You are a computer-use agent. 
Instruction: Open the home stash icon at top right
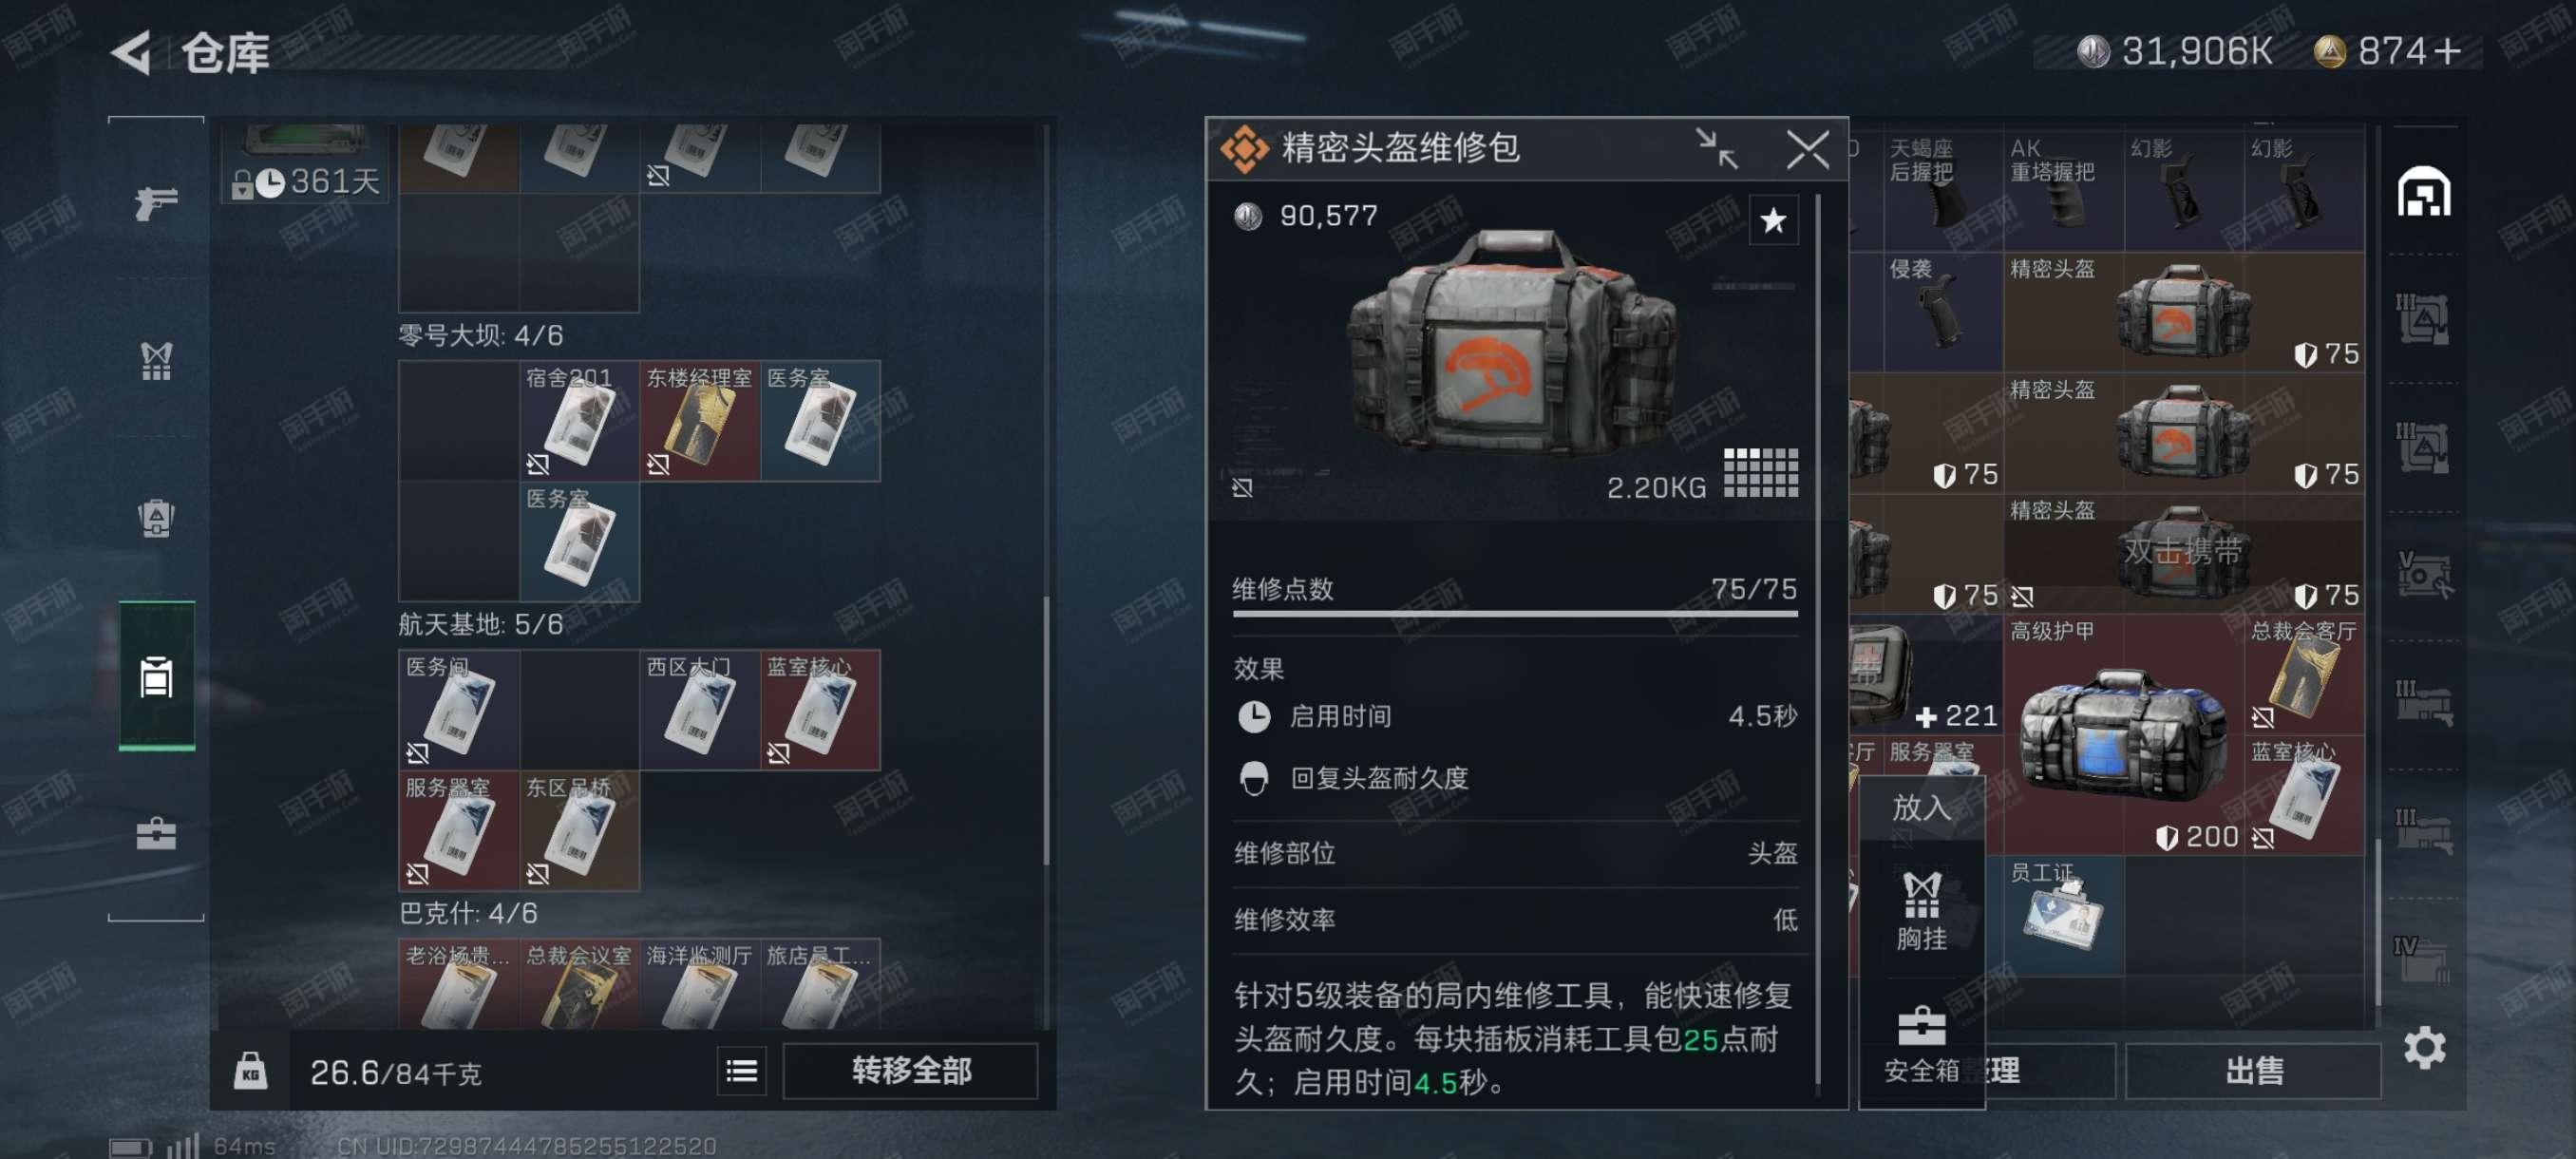pyautogui.click(x=2424, y=192)
